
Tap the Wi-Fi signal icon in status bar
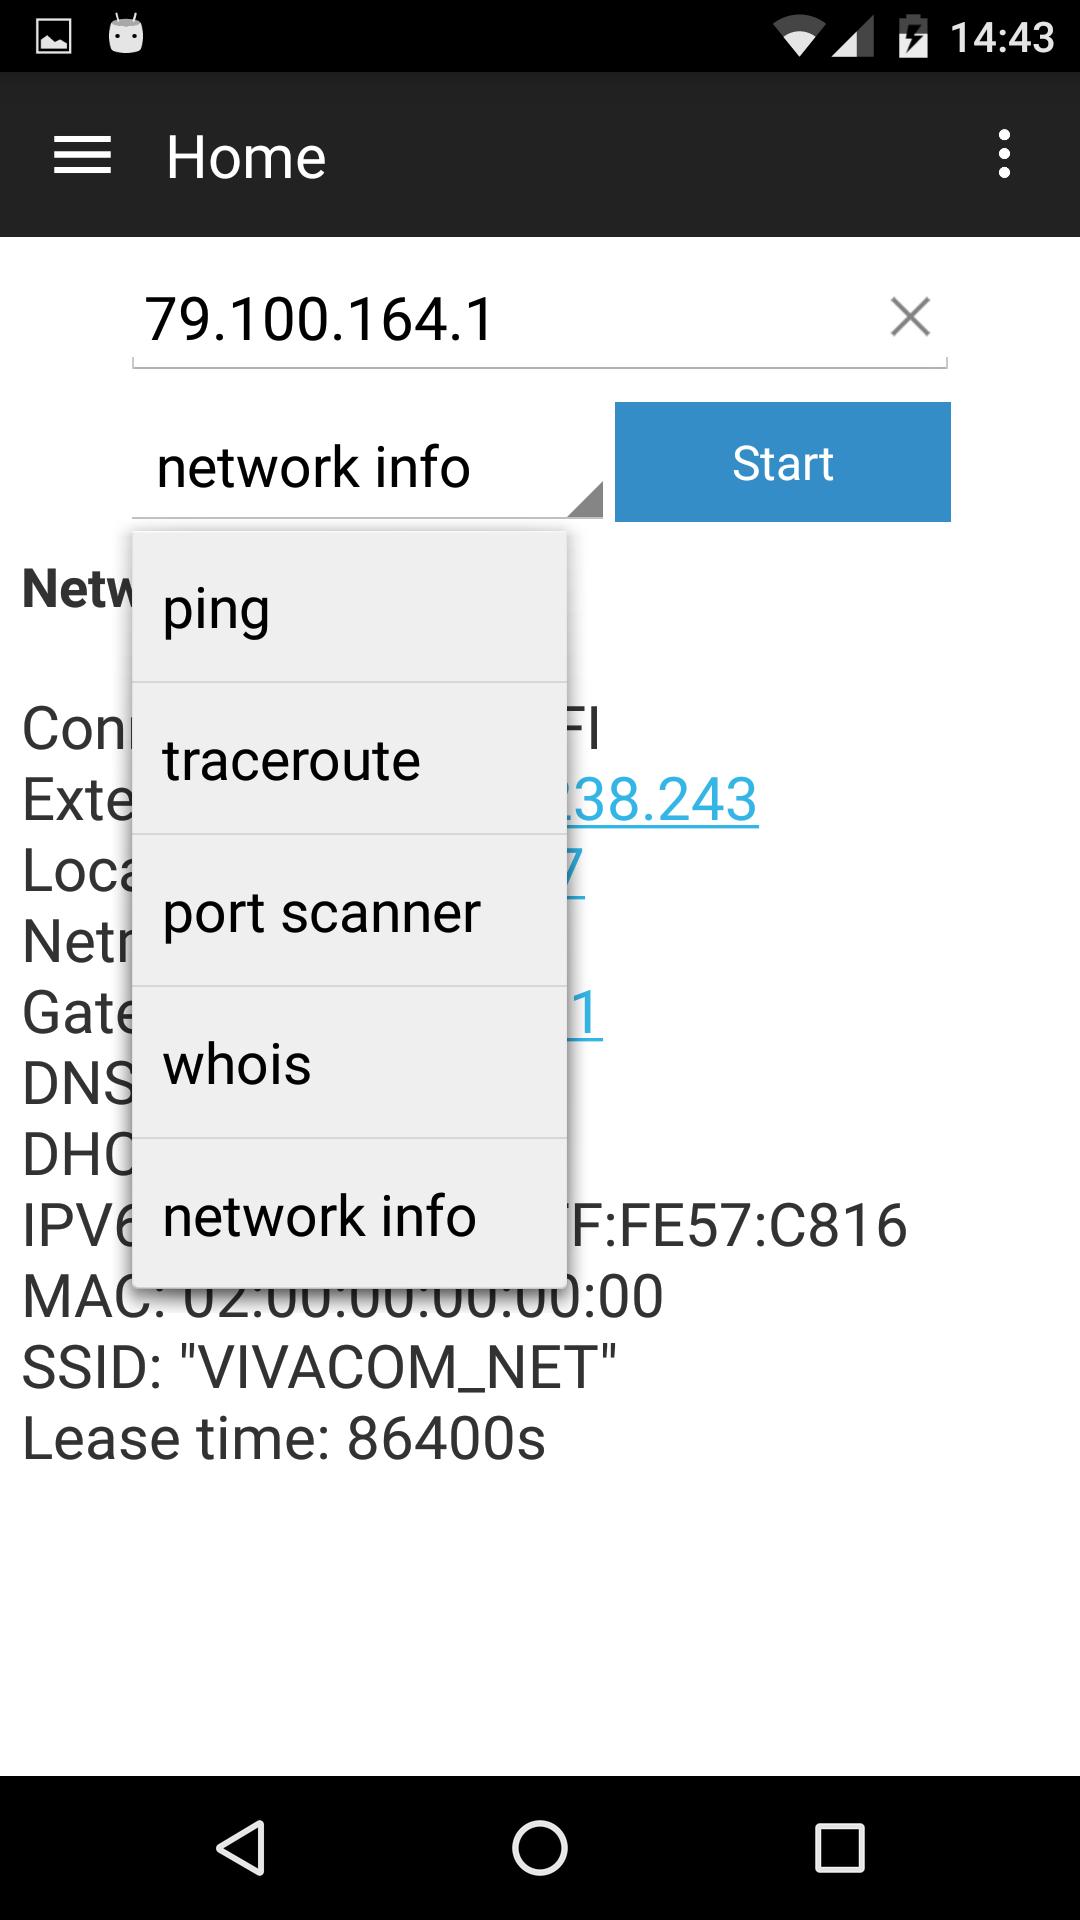coord(800,38)
